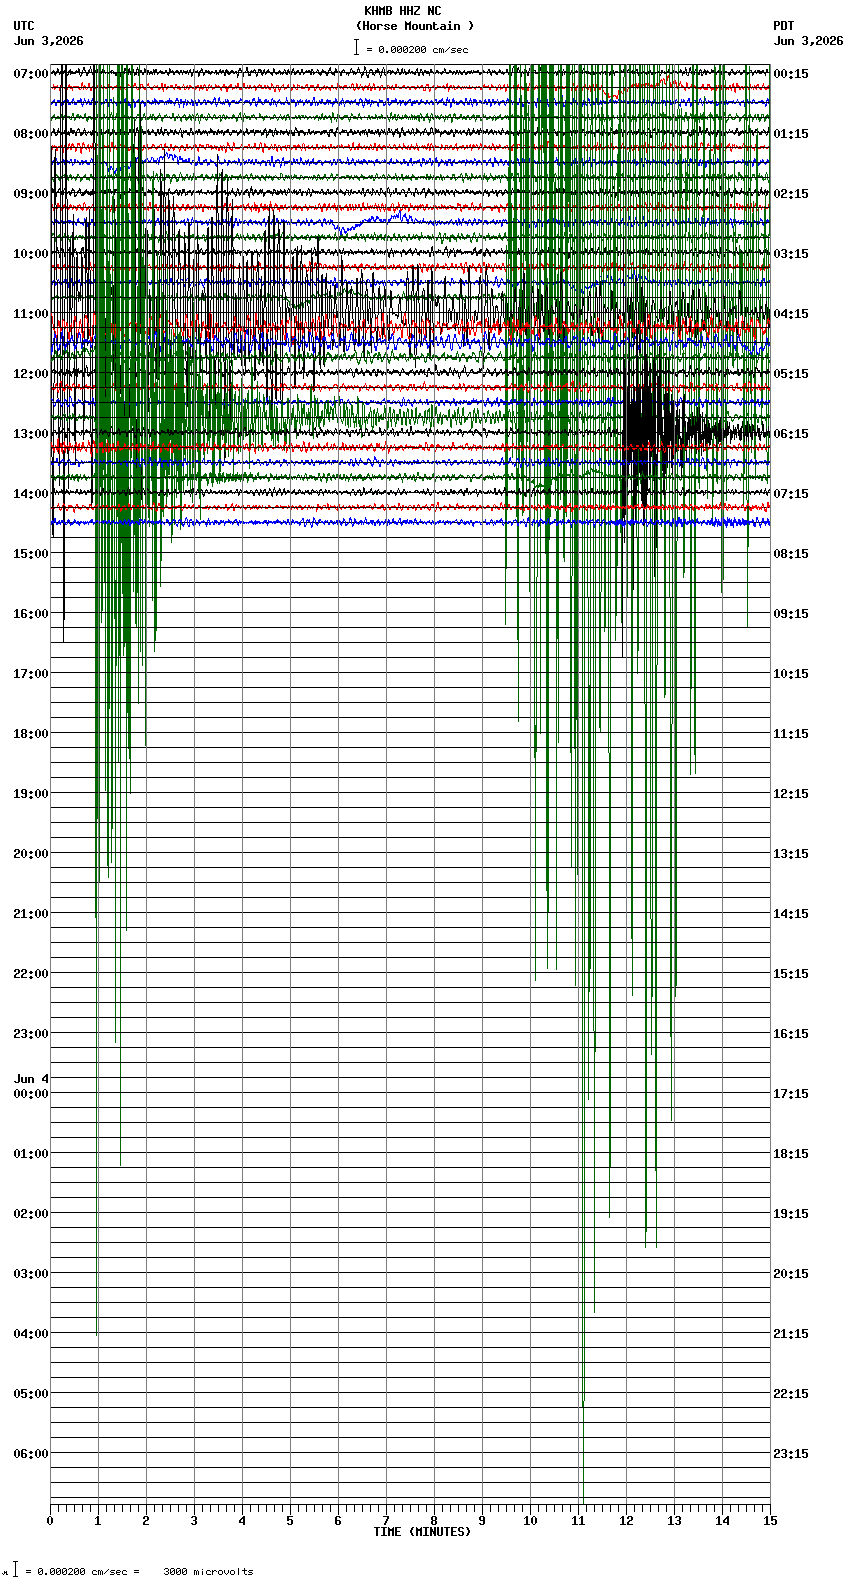Click the 10:15 PDT time label
Viewport: 850px width, 1584px height.
[x=791, y=674]
